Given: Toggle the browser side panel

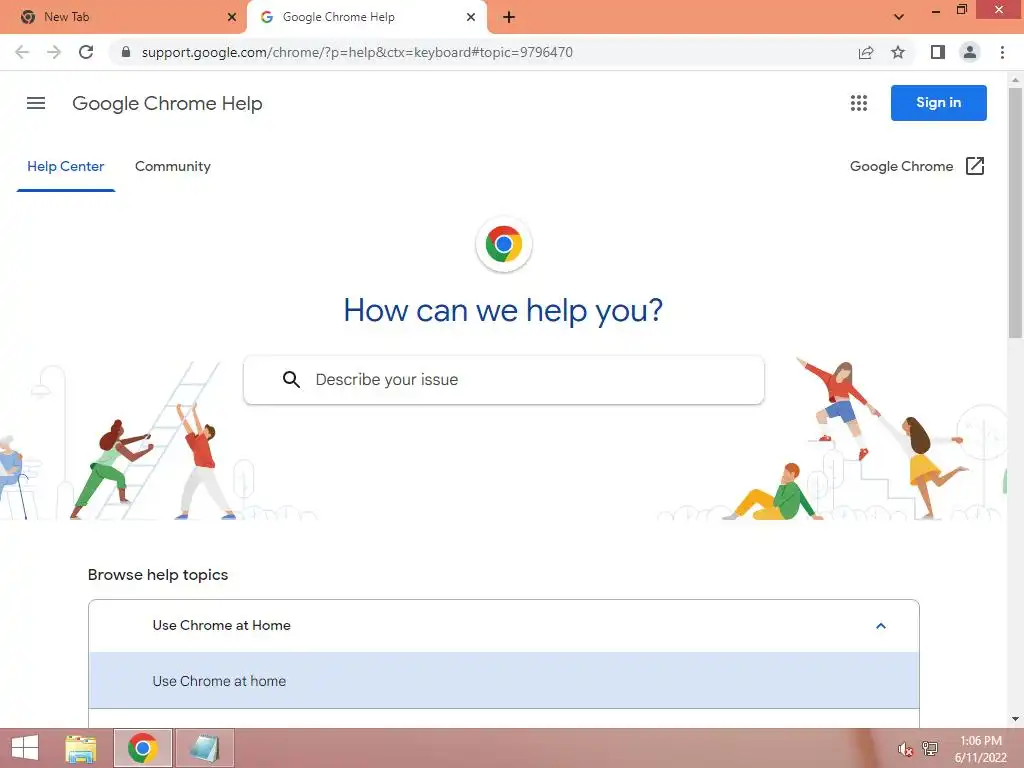Looking at the screenshot, I should pos(938,52).
